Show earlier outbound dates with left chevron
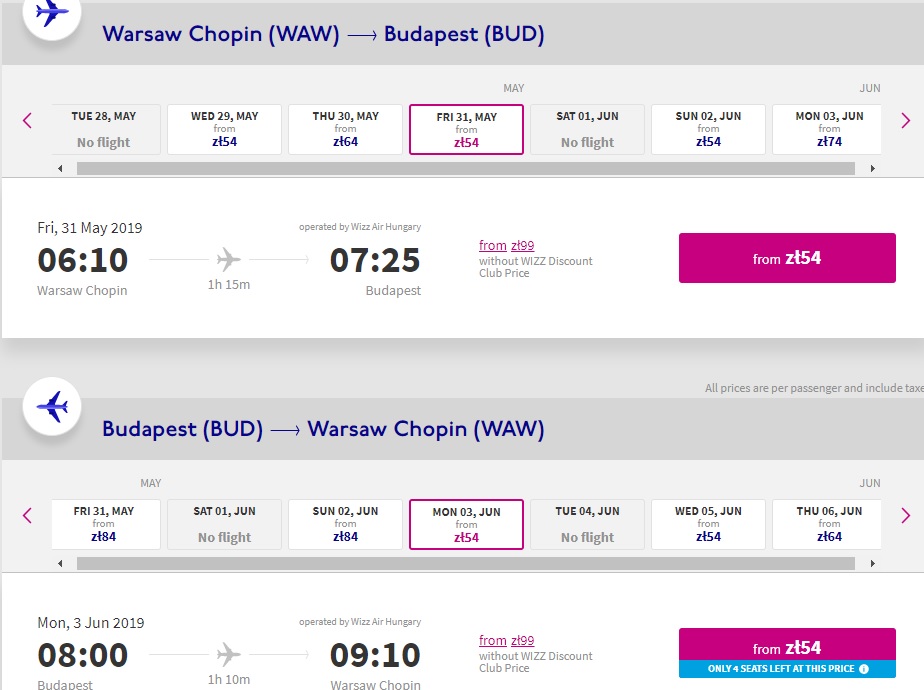This screenshot has width=924, height=690. pyautogui.click(x=27, y=121)
